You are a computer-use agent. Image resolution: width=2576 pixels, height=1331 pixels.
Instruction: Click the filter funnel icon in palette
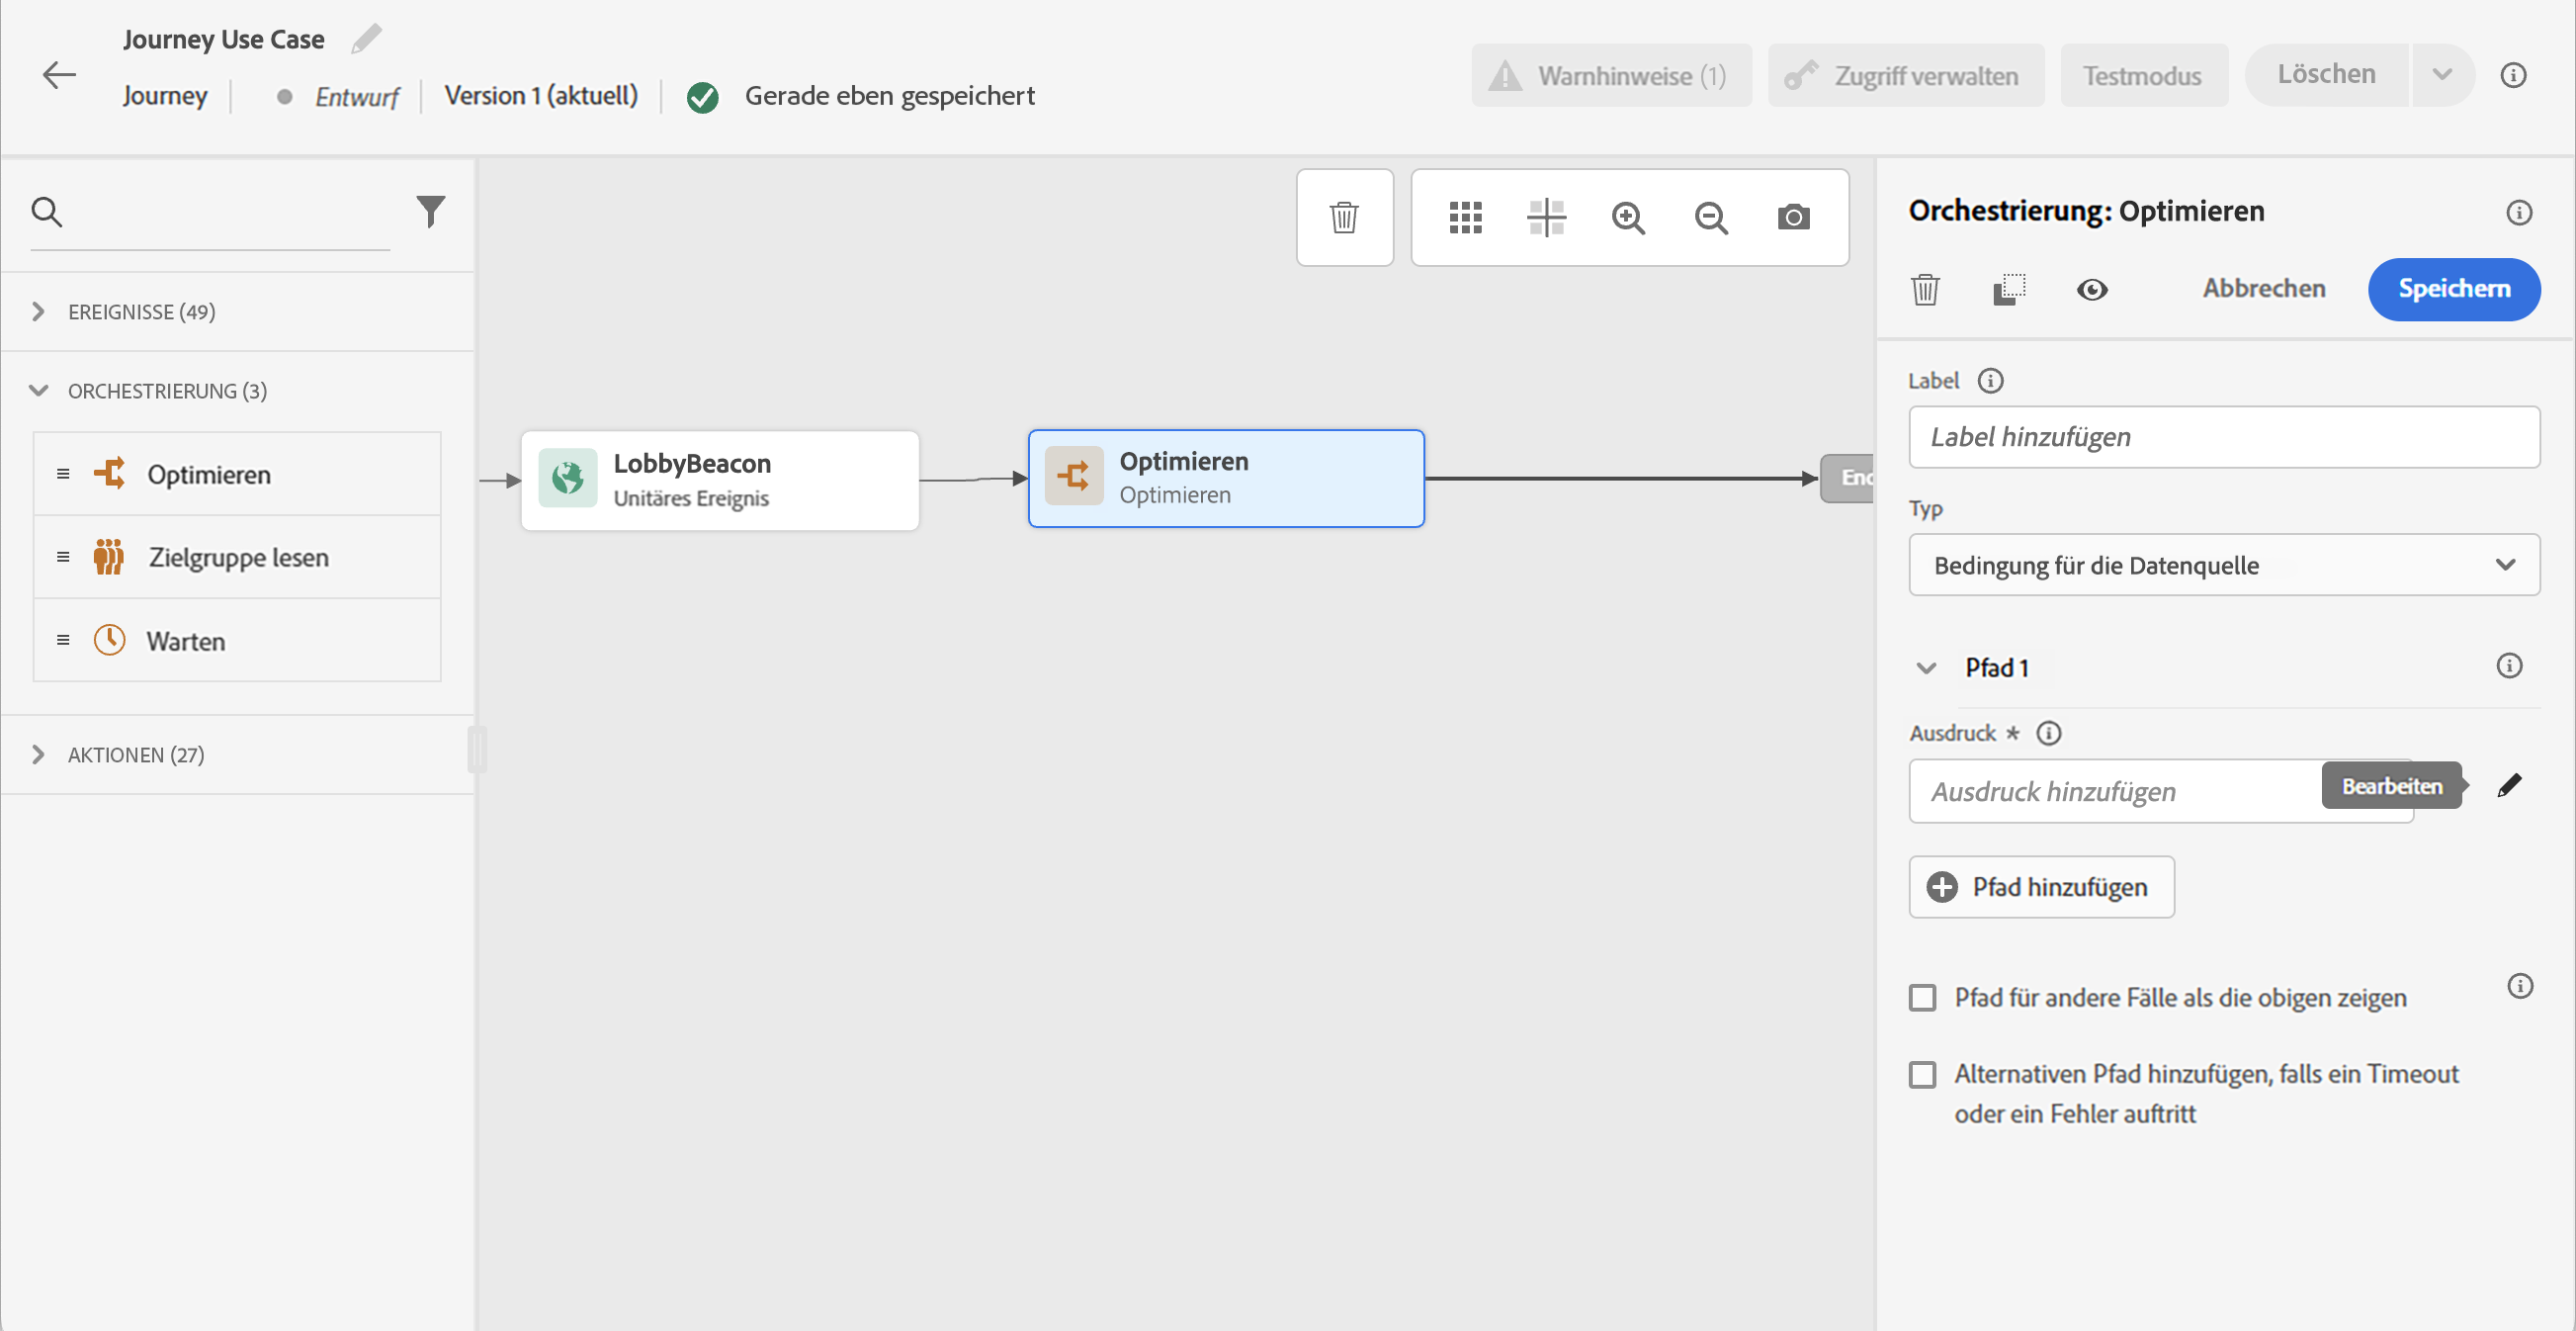[430, 211]
